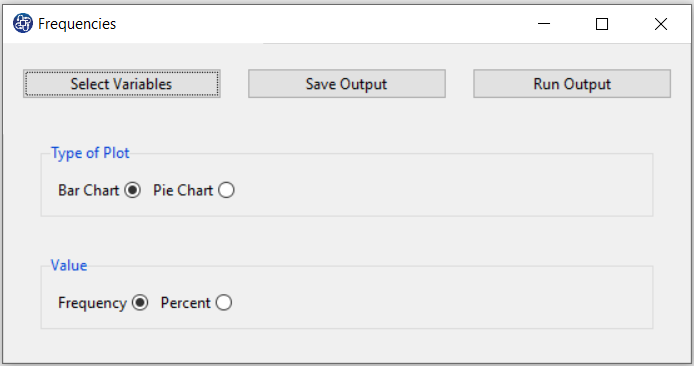
Task: Click the Save Output button
Action: (x=347, y=84)
